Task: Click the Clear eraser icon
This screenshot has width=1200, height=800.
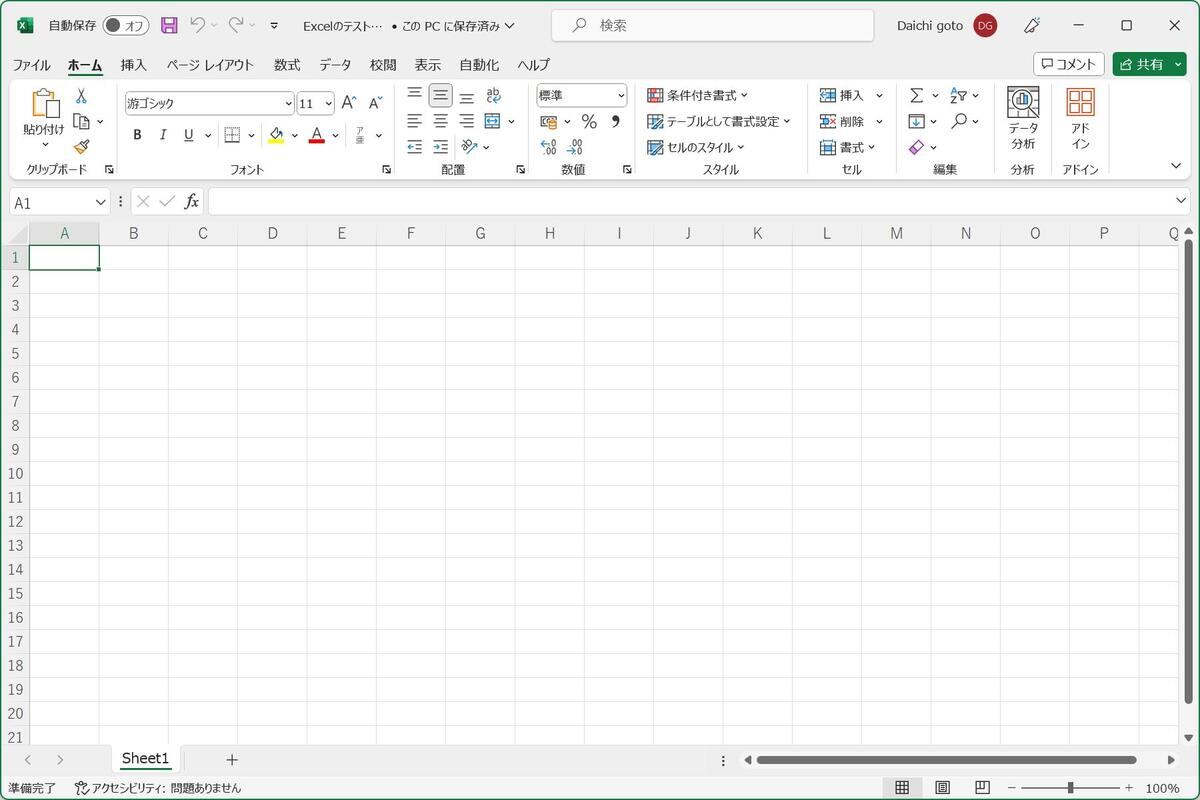Action: point(916,147)
